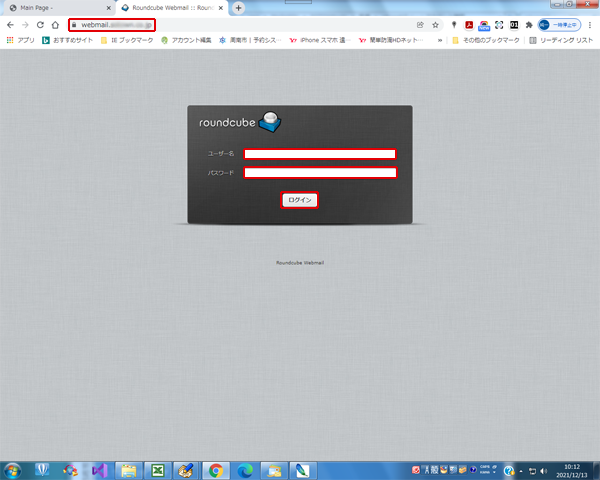Viewport: 600px width, 480px height.
Task: Open the feather quill taskbar app
Action: [x=303, y=470]
